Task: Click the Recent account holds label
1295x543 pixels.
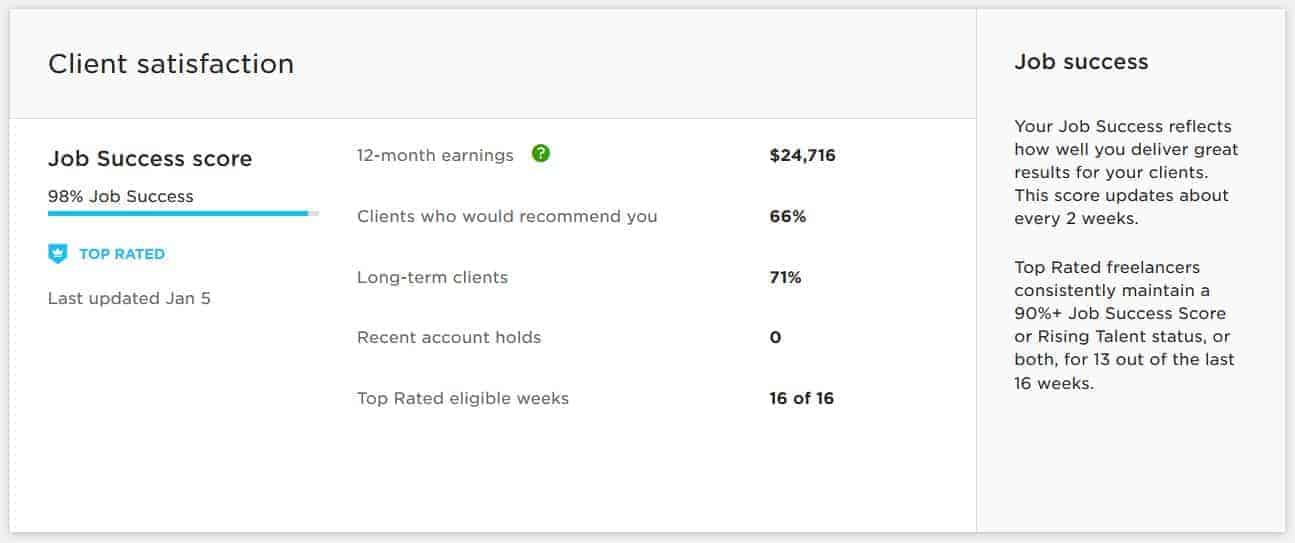Action: point(449,337)
